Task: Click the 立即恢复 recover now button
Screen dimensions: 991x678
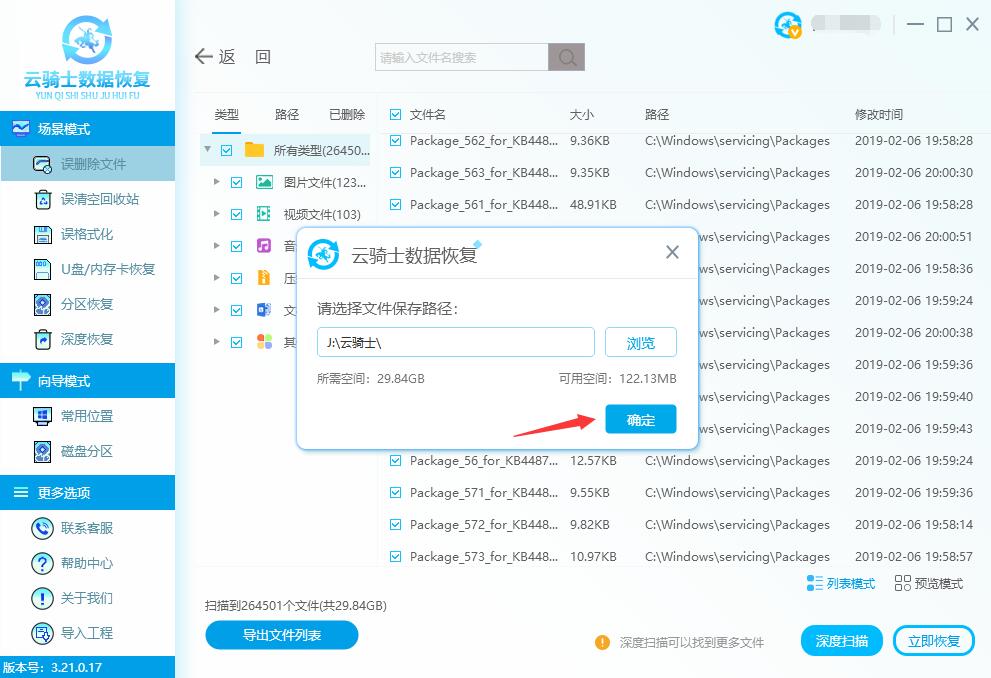Action: [x=934, y=641]
